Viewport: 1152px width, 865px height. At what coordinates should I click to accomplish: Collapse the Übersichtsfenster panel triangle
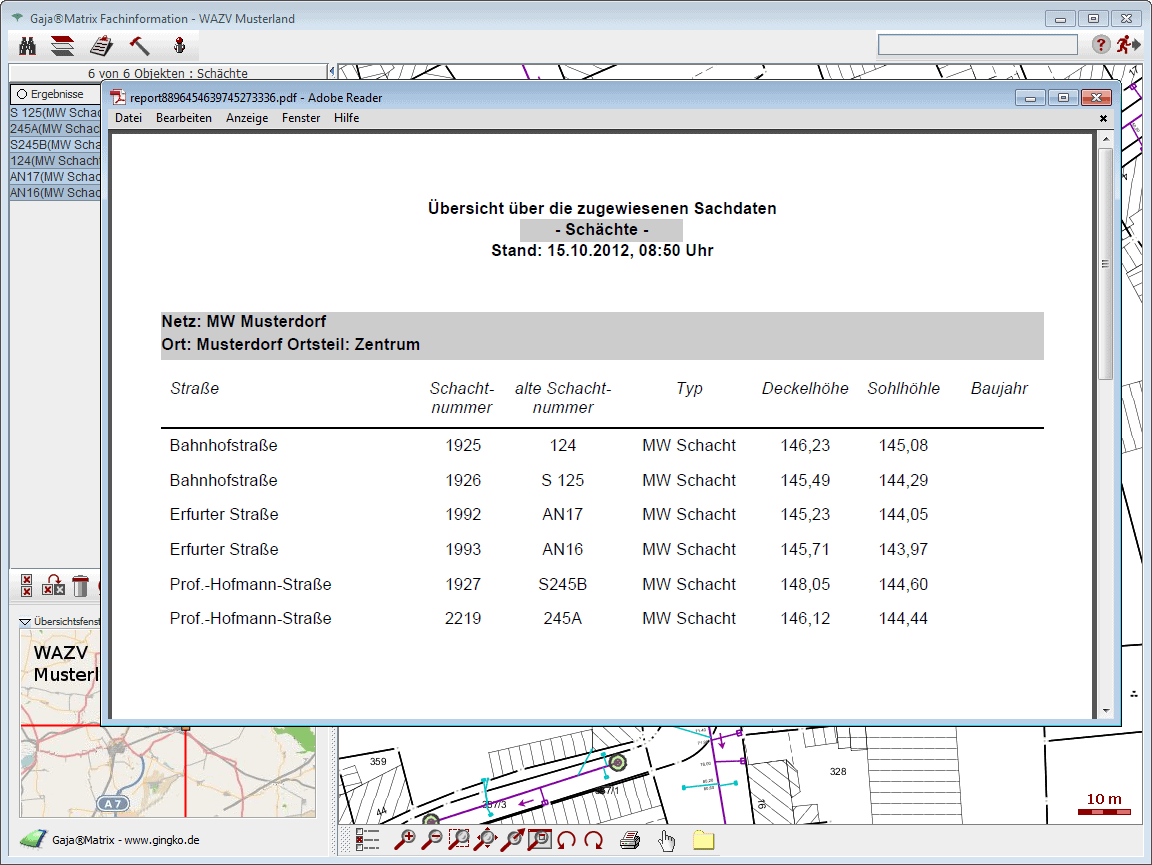click(25, 622)
